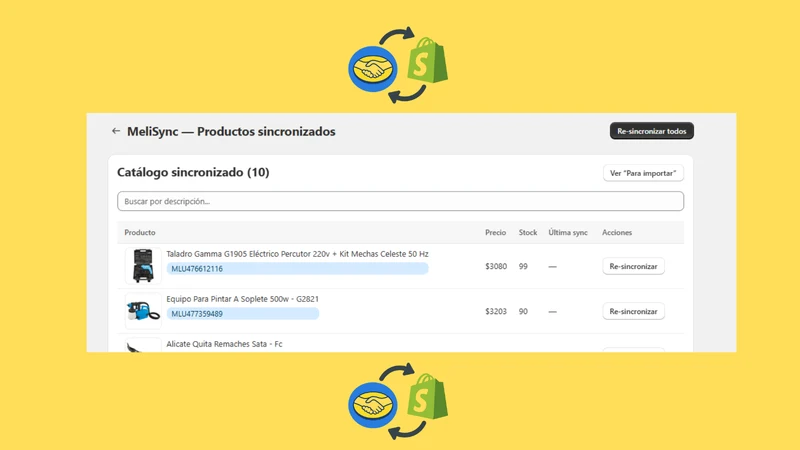Screen dimensions: 800x450
Task: Open the Taladro Gamma drill thumbnail
Action: click(x=143, y=266)
